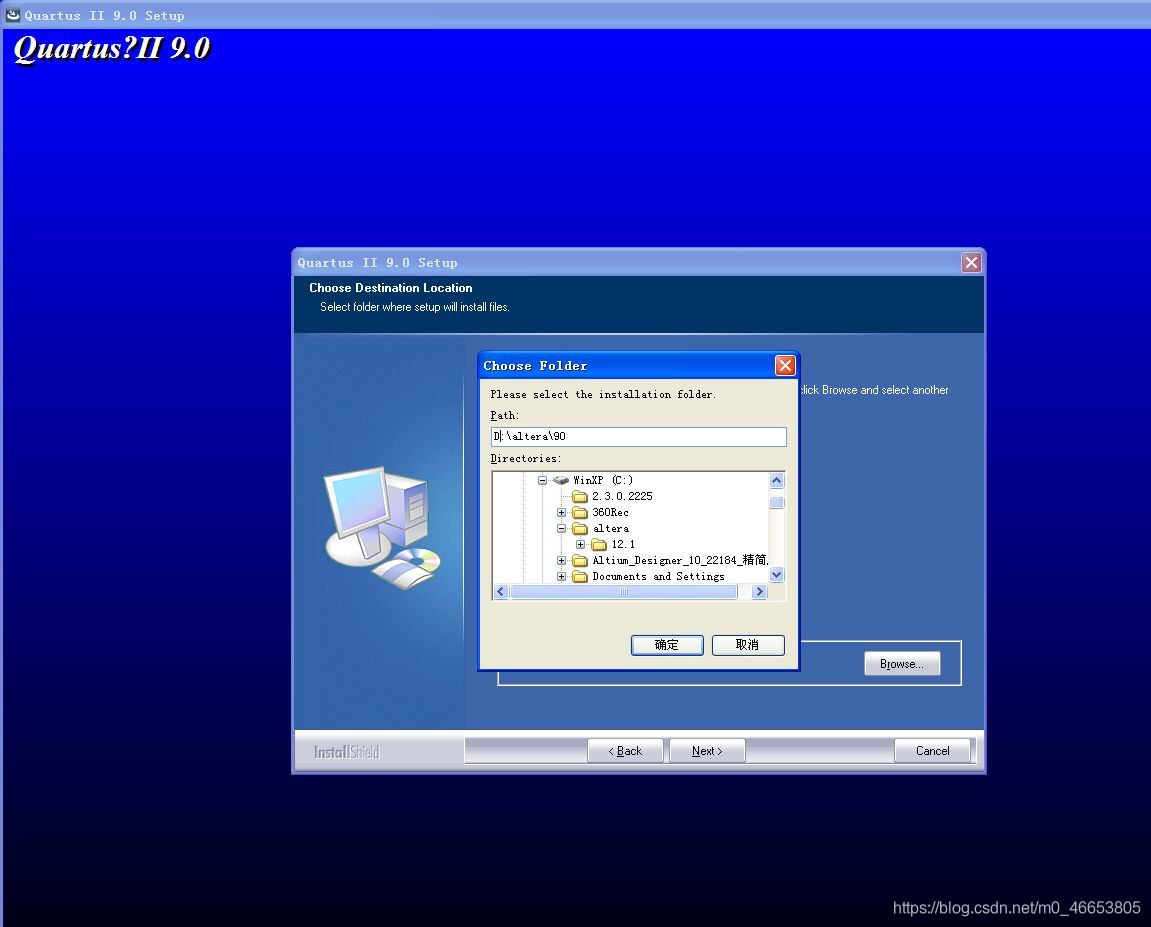1151x927 pixels.
Task: Select the WinXP (C:) drive icon
Action: [x=561, y=480]
